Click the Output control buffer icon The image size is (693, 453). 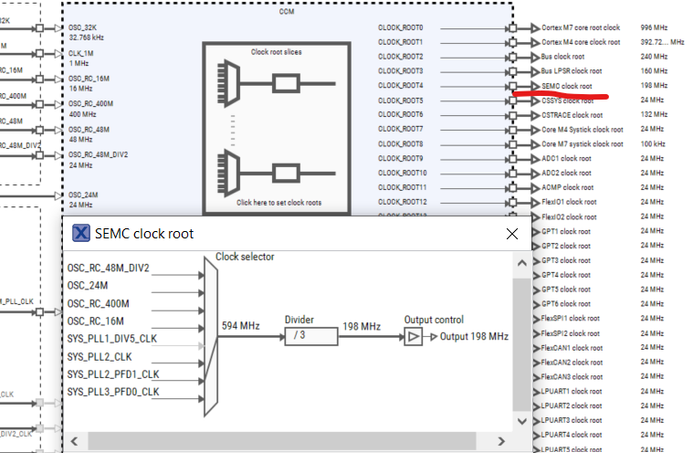413,337
